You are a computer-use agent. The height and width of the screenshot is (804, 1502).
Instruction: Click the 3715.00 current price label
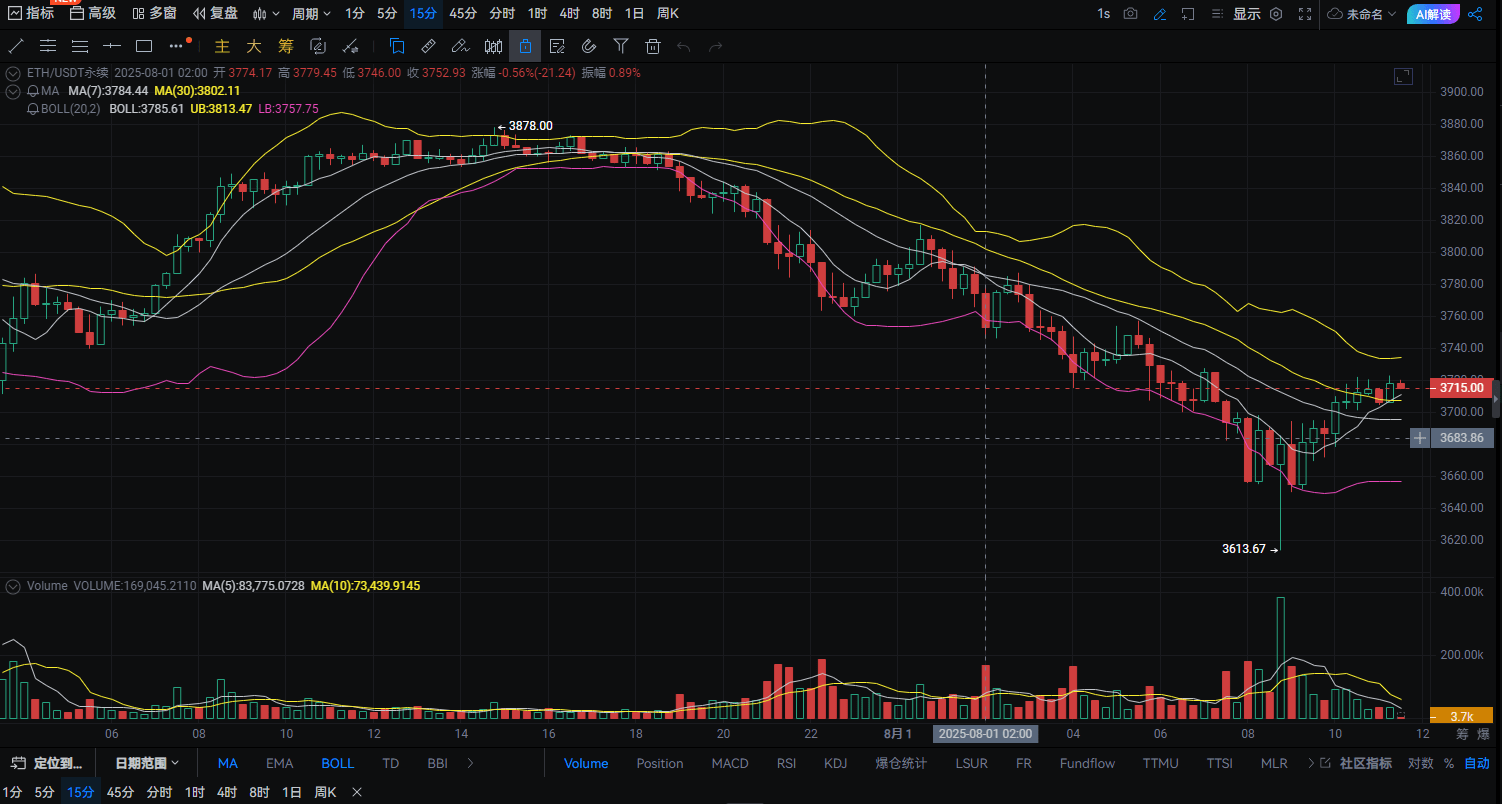tap(1462, 387)
